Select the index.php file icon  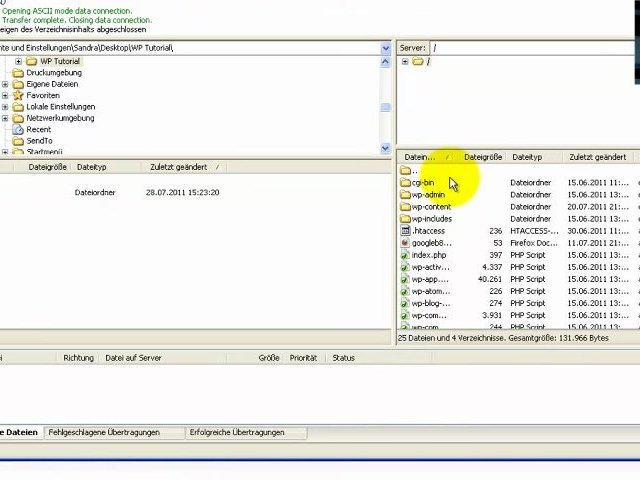tap(405, 255)
